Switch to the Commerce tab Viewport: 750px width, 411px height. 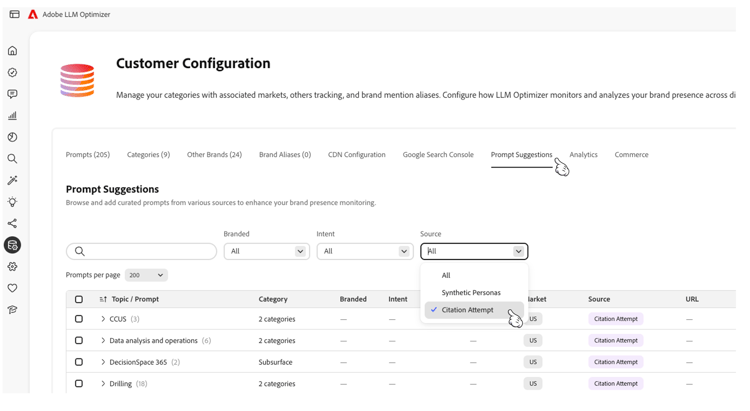tap(631, 155)
